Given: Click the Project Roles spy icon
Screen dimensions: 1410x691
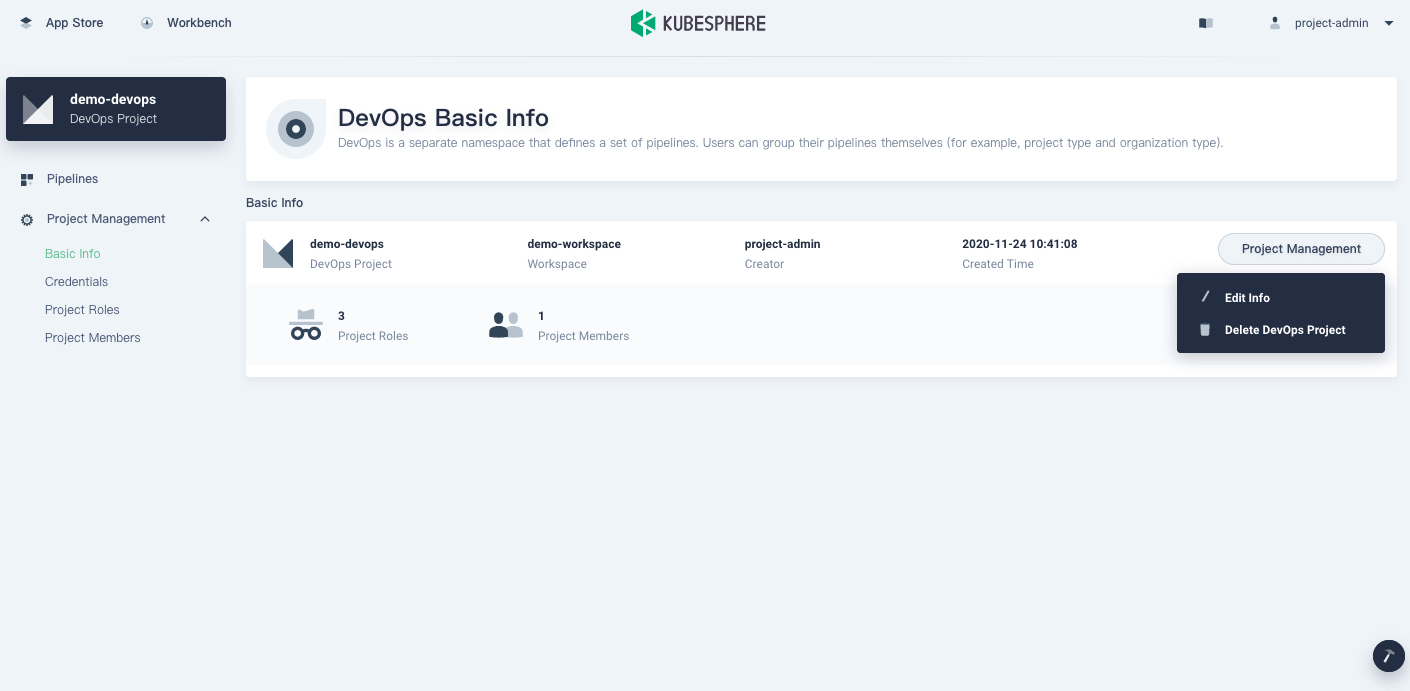Looking at the screenshot, I should (x=306, y=325).
